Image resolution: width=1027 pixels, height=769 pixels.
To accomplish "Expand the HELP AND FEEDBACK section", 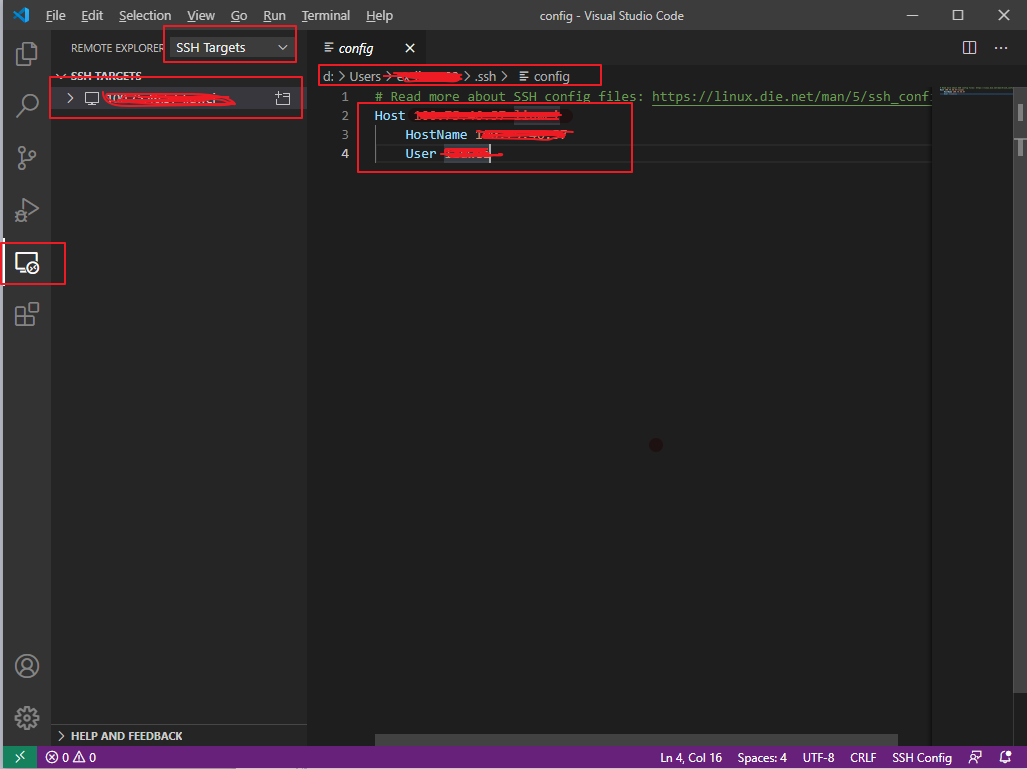I will pyautogui.click(x=121, y=736).
